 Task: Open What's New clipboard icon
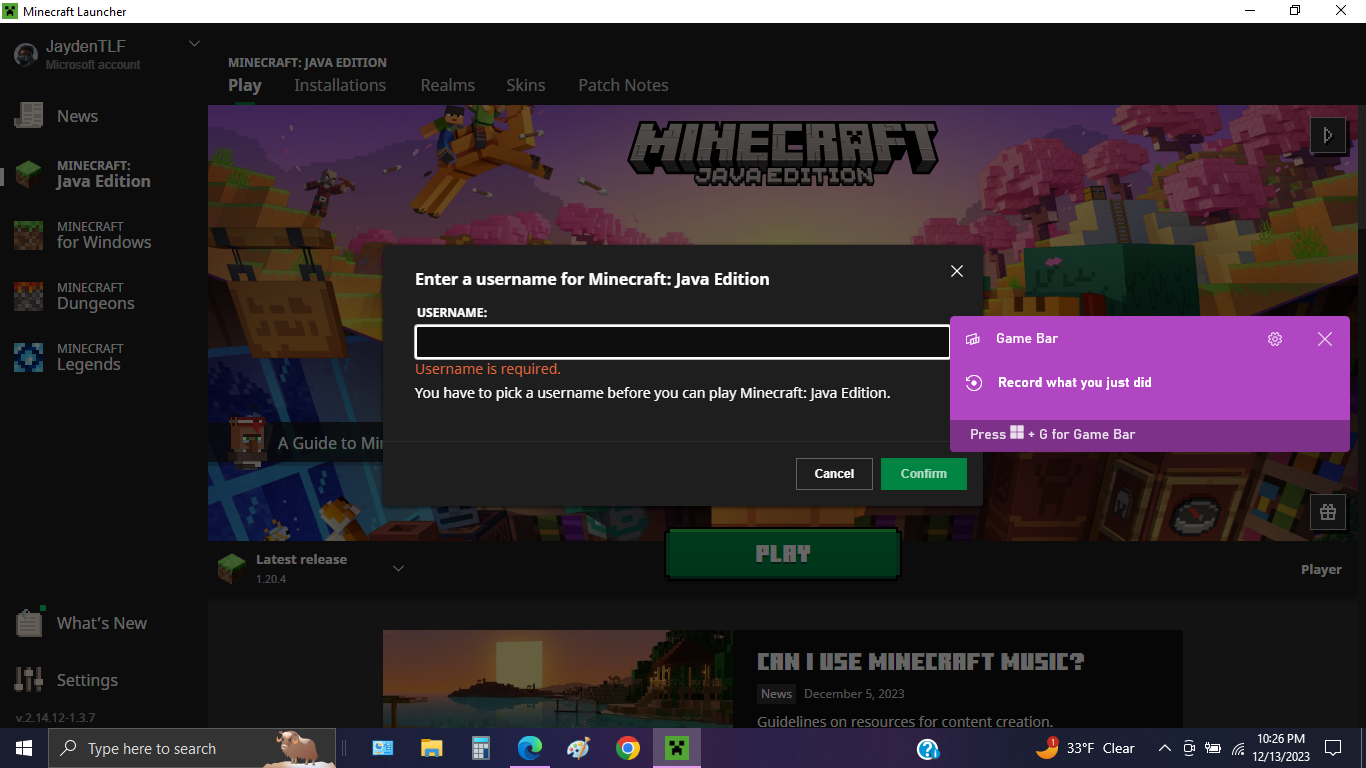click(x=29, y=623)
